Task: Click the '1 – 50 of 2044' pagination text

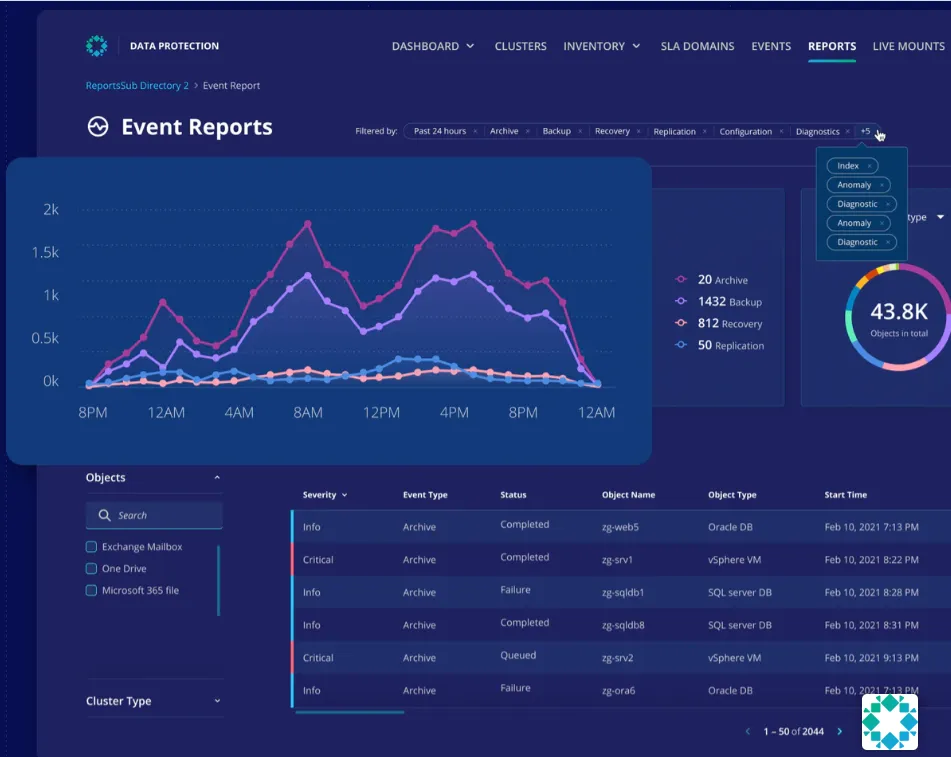Action: [x=793, y=732]
